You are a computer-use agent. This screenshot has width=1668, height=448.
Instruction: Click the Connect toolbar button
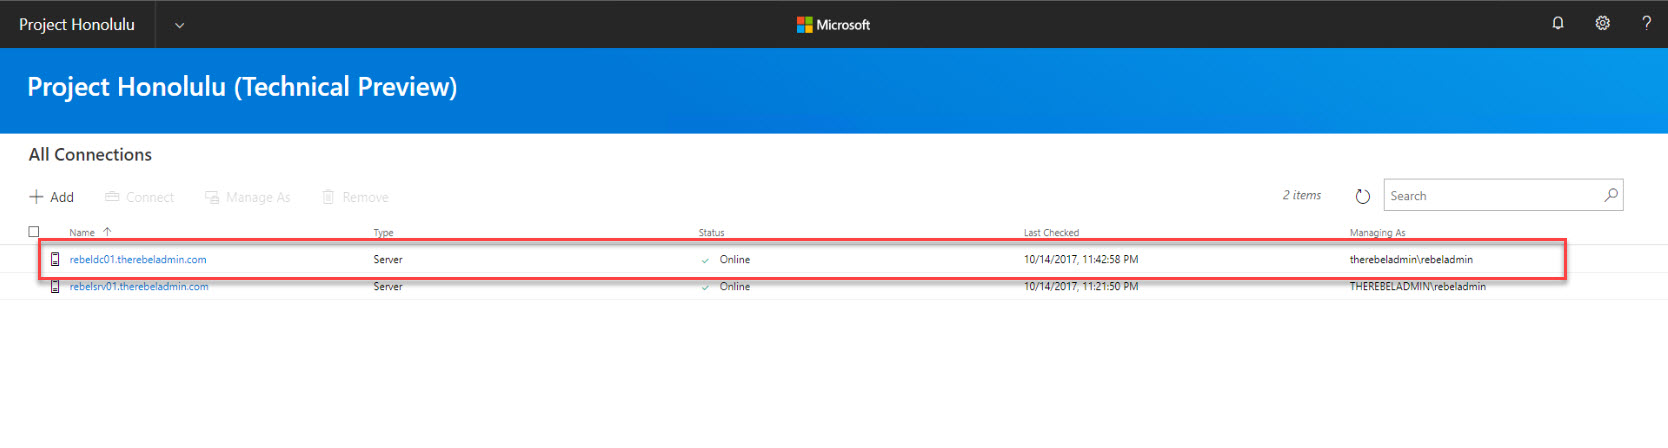(140, 197)
